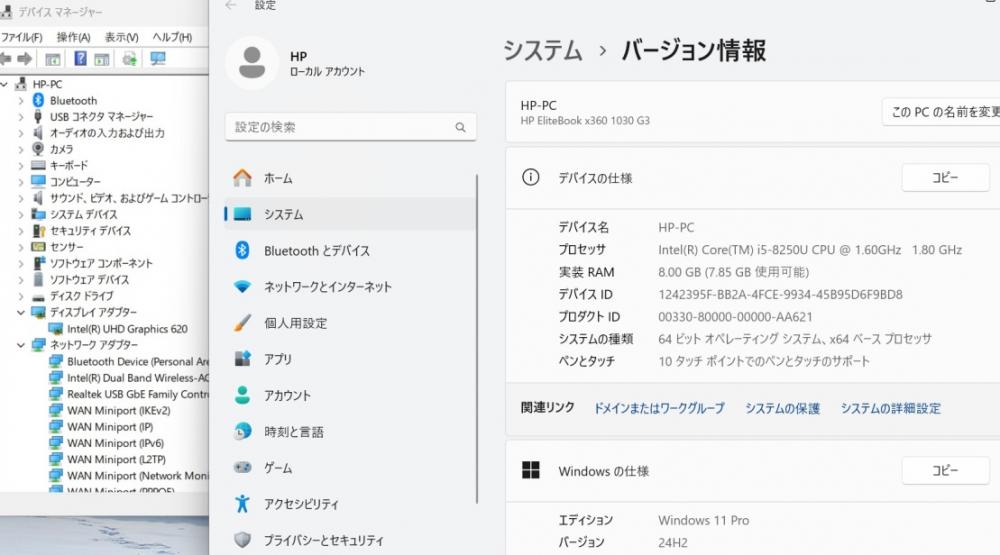Select セキュリティ デバイス category row
This screenshot has height=555, width=1000.
91,231
